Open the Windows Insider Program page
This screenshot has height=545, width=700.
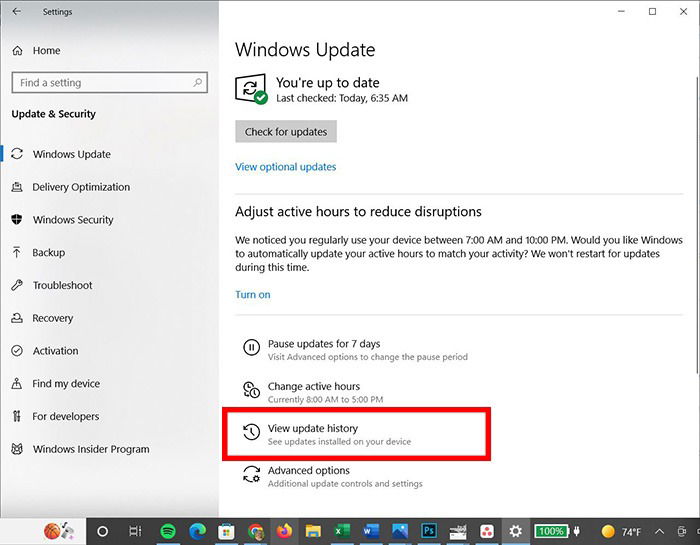pos(91,449)
